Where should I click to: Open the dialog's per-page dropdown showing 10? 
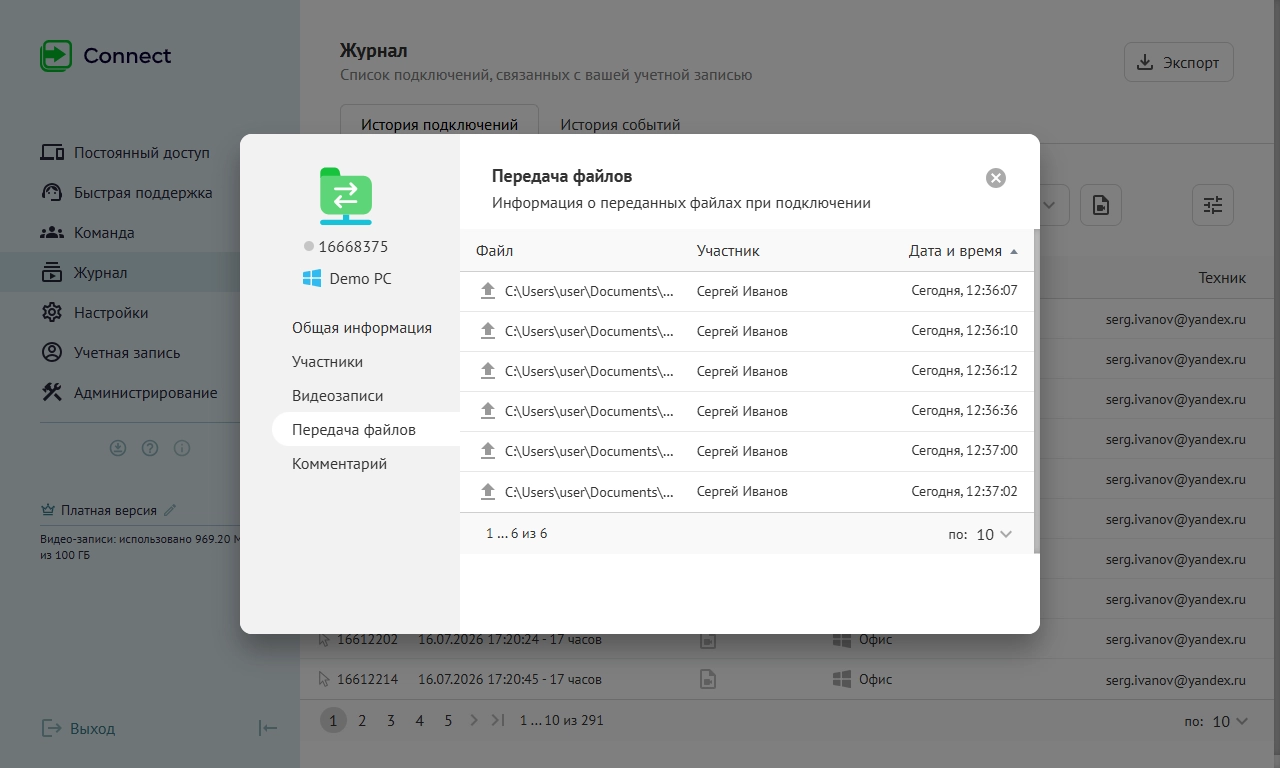point(994,534)
